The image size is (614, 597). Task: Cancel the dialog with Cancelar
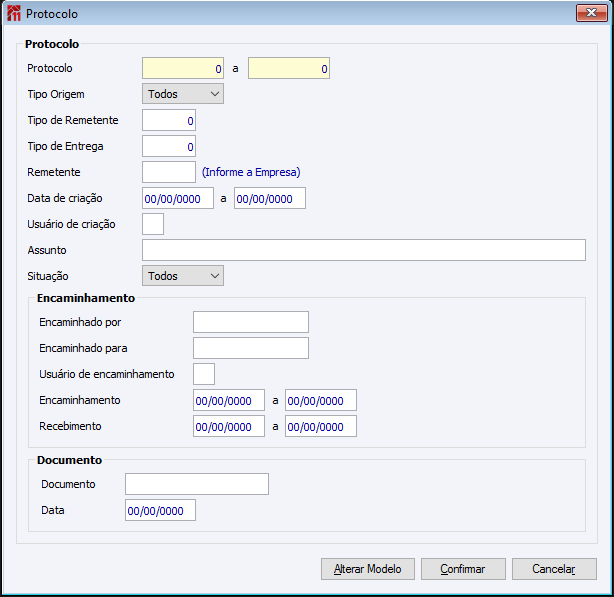coord(554,569)
